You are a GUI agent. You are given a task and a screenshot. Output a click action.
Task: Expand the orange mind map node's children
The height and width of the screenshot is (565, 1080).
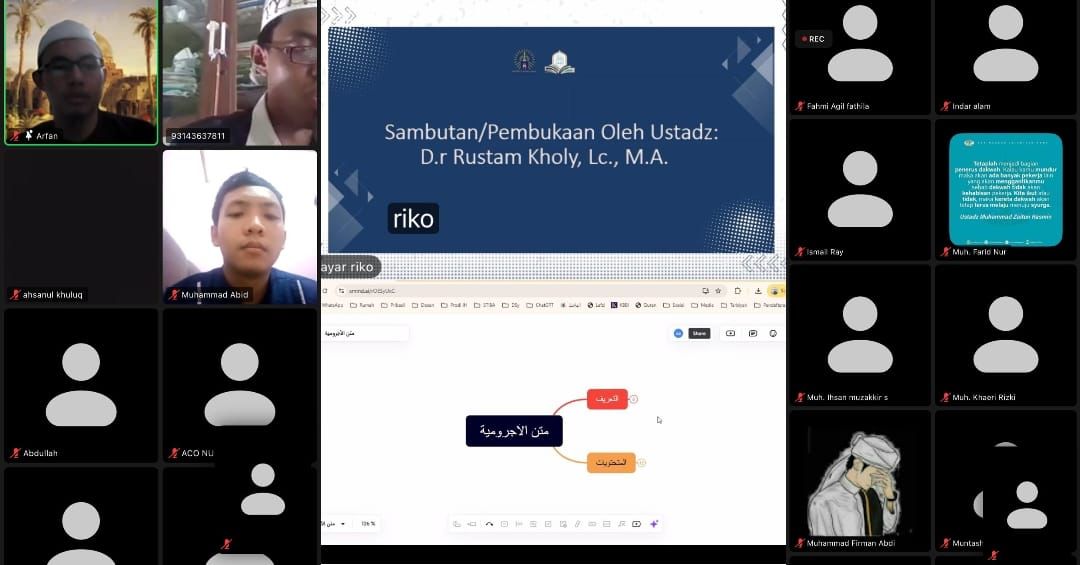(x=642, y=463)
